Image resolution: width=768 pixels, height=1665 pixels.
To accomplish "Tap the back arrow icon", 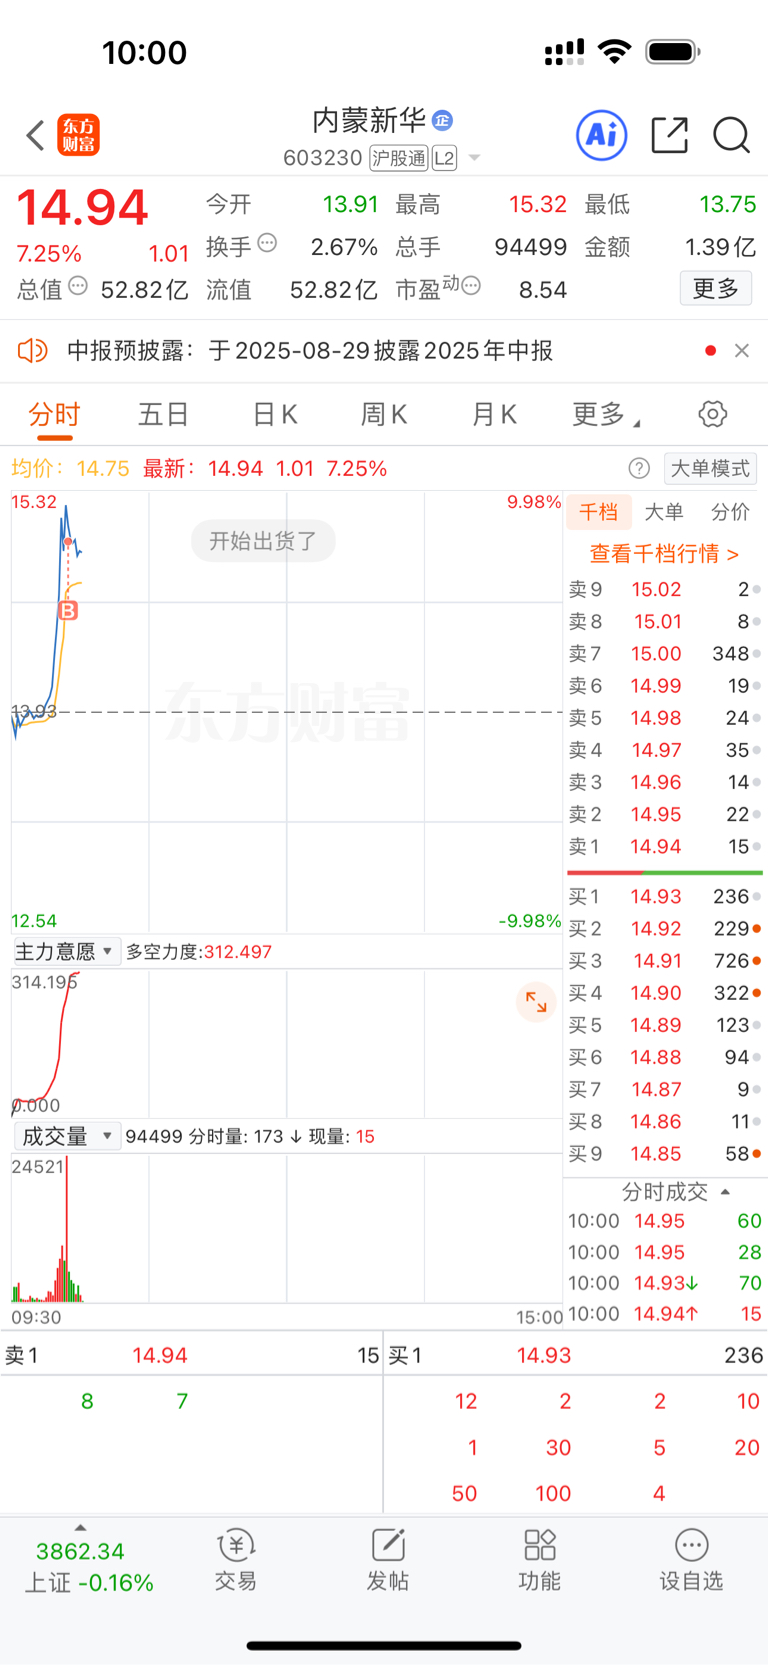I will click(x=35, y=135).
